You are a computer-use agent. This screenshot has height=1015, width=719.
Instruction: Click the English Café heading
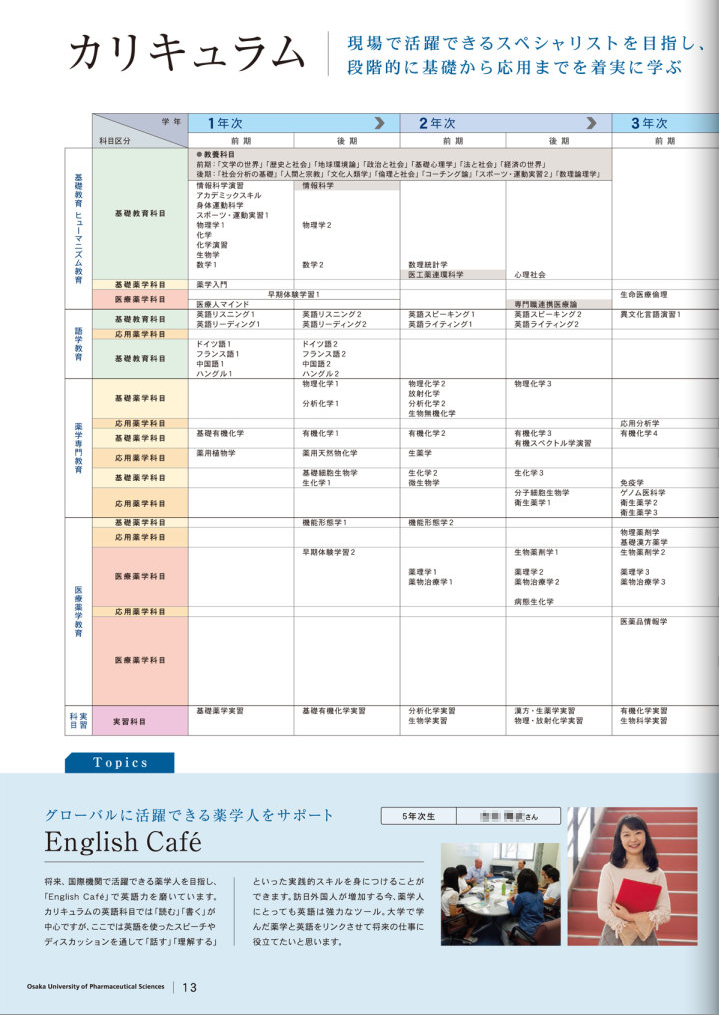[125, 842]
